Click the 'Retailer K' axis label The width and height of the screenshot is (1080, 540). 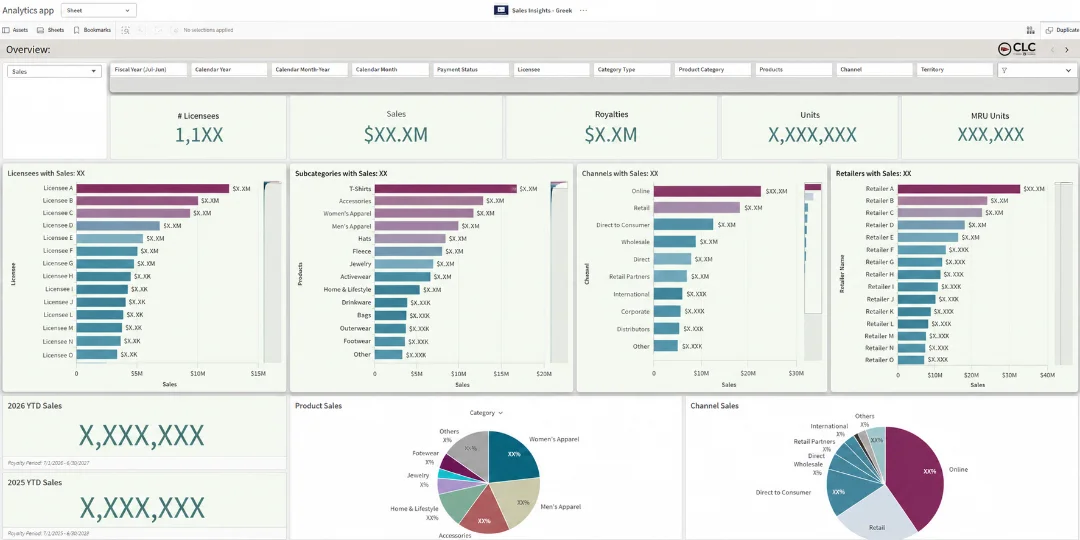click(x=880, y=311)
